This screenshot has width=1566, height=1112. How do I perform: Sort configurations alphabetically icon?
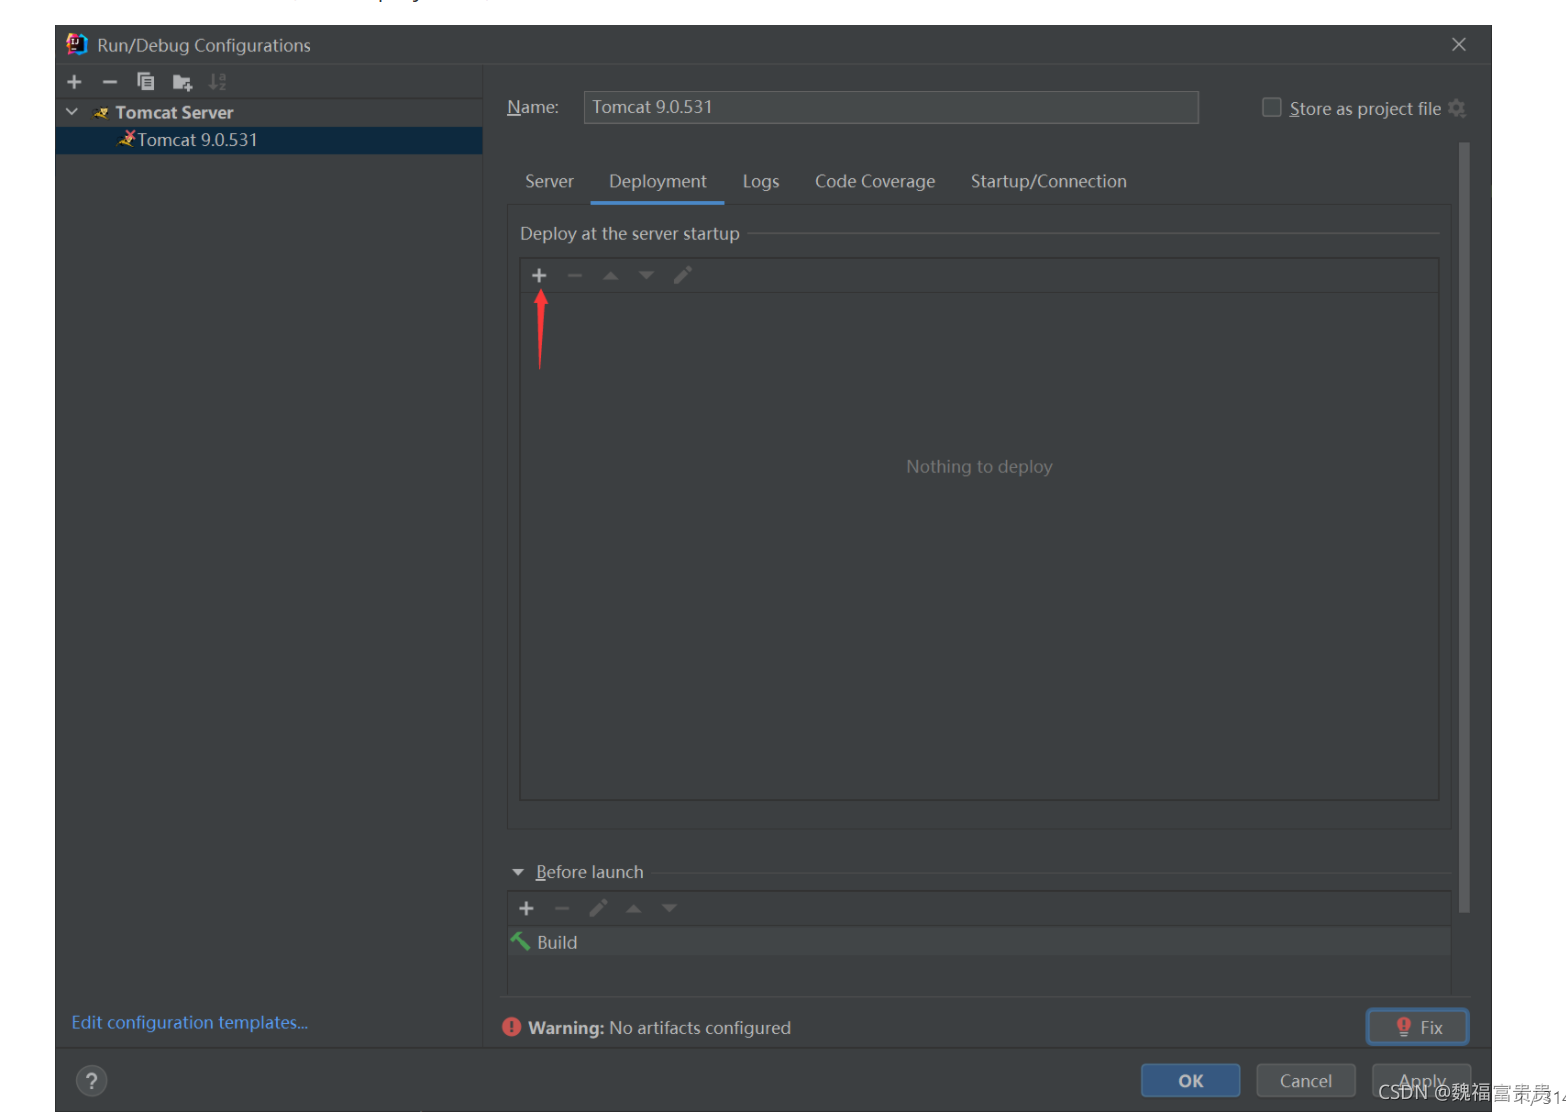[217, 82]
